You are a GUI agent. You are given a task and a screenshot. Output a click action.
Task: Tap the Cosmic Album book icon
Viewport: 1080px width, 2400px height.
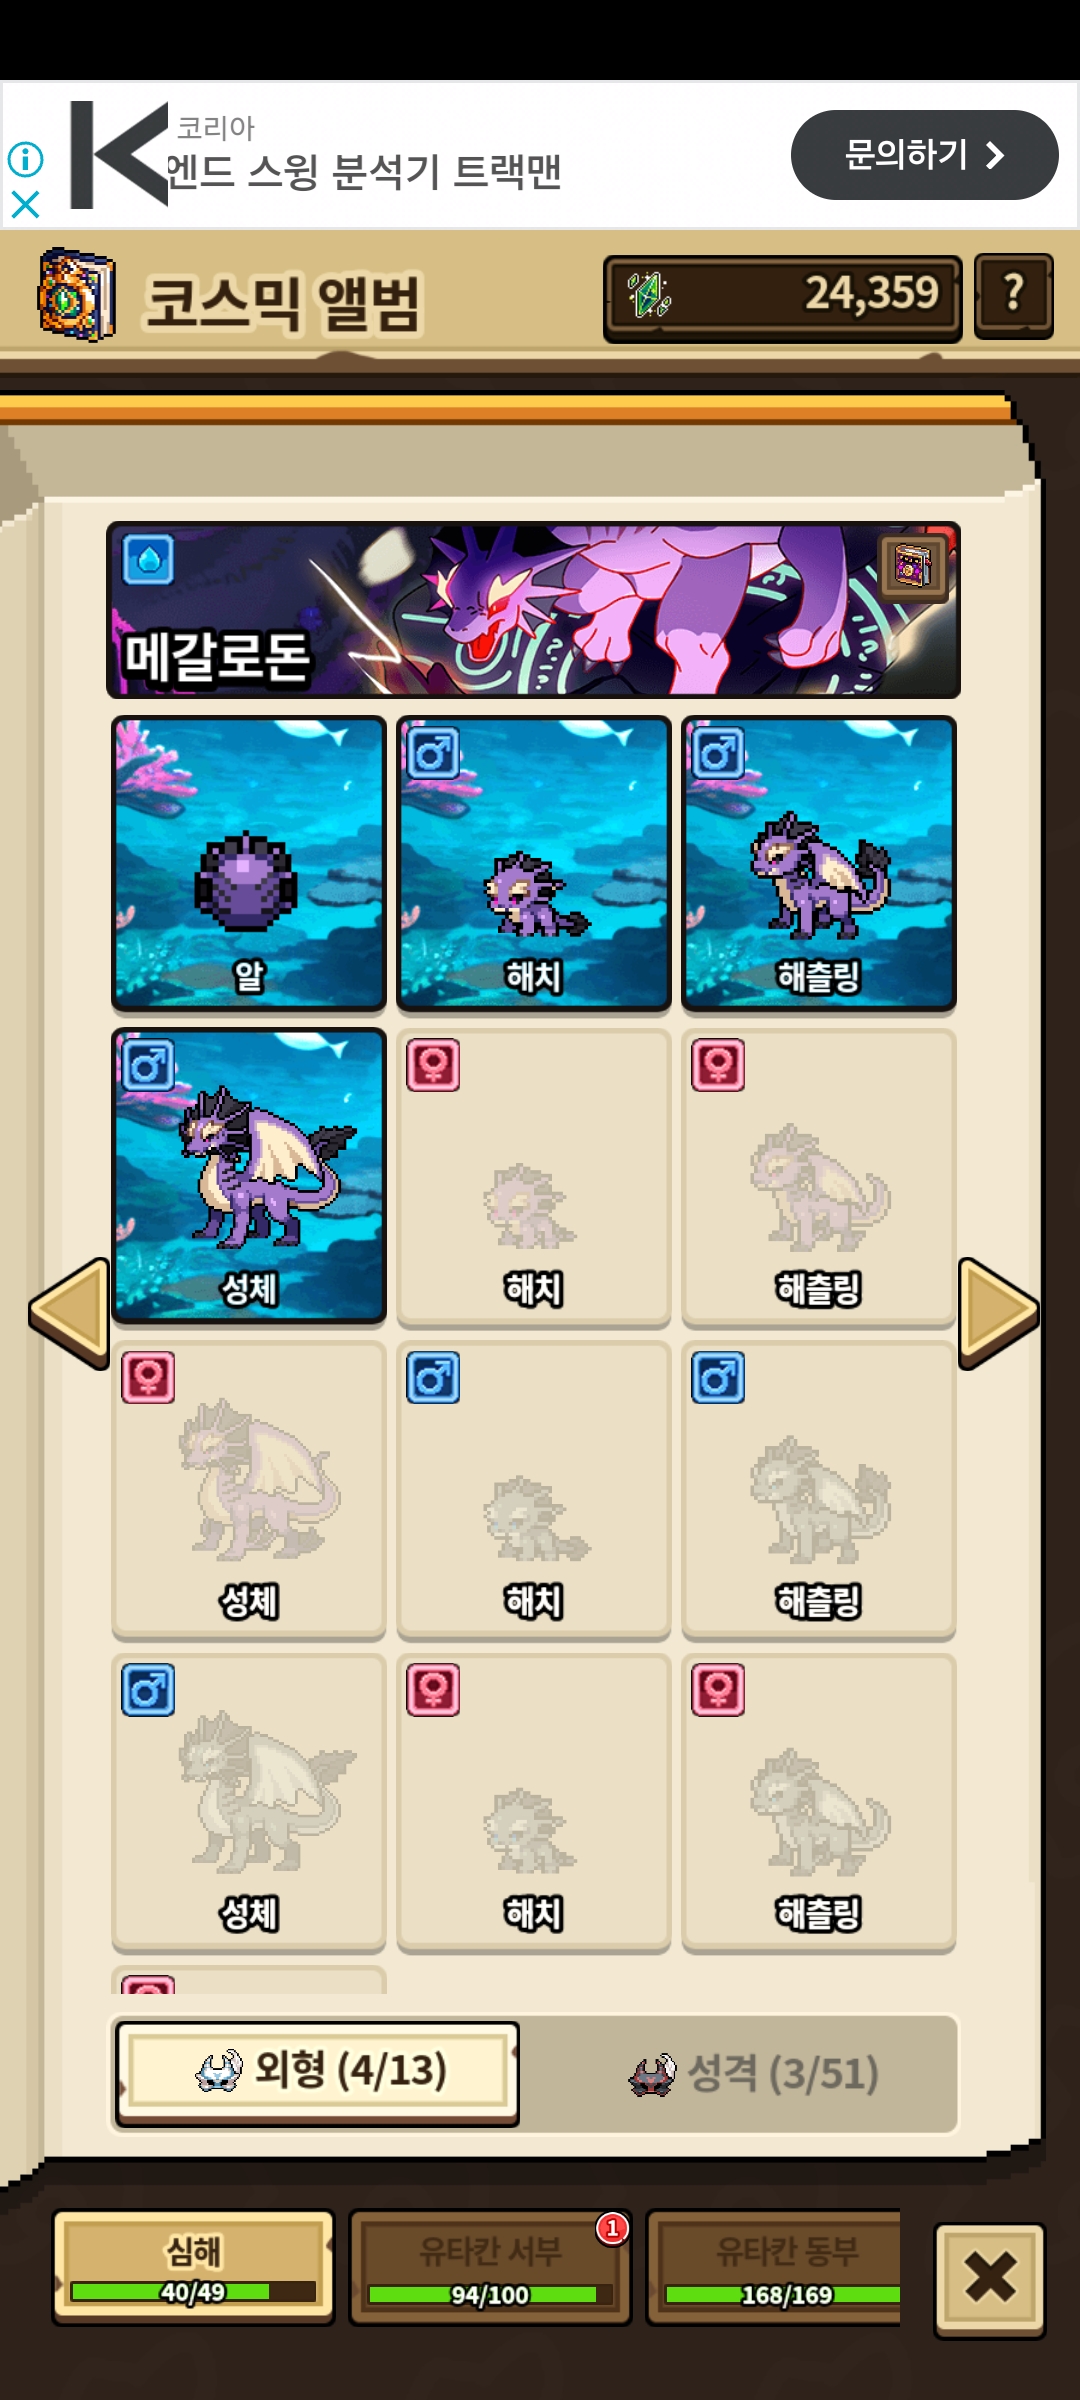(76, 296)
